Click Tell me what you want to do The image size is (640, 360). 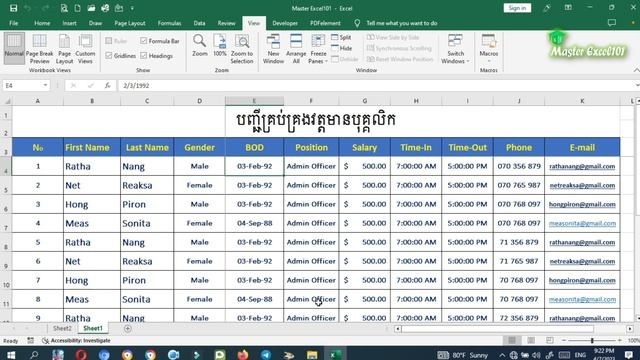402,23
